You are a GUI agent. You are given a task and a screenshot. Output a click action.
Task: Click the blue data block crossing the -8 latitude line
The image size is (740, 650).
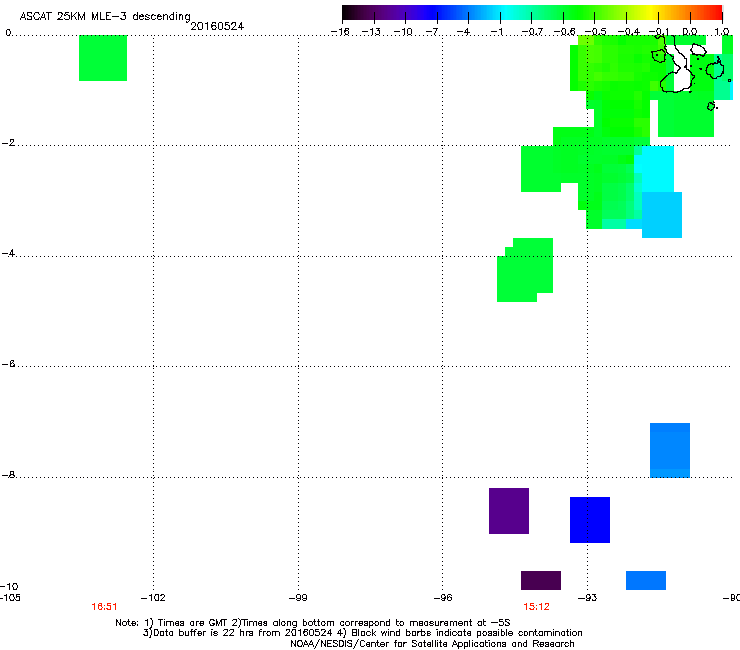tap(670, 450)
